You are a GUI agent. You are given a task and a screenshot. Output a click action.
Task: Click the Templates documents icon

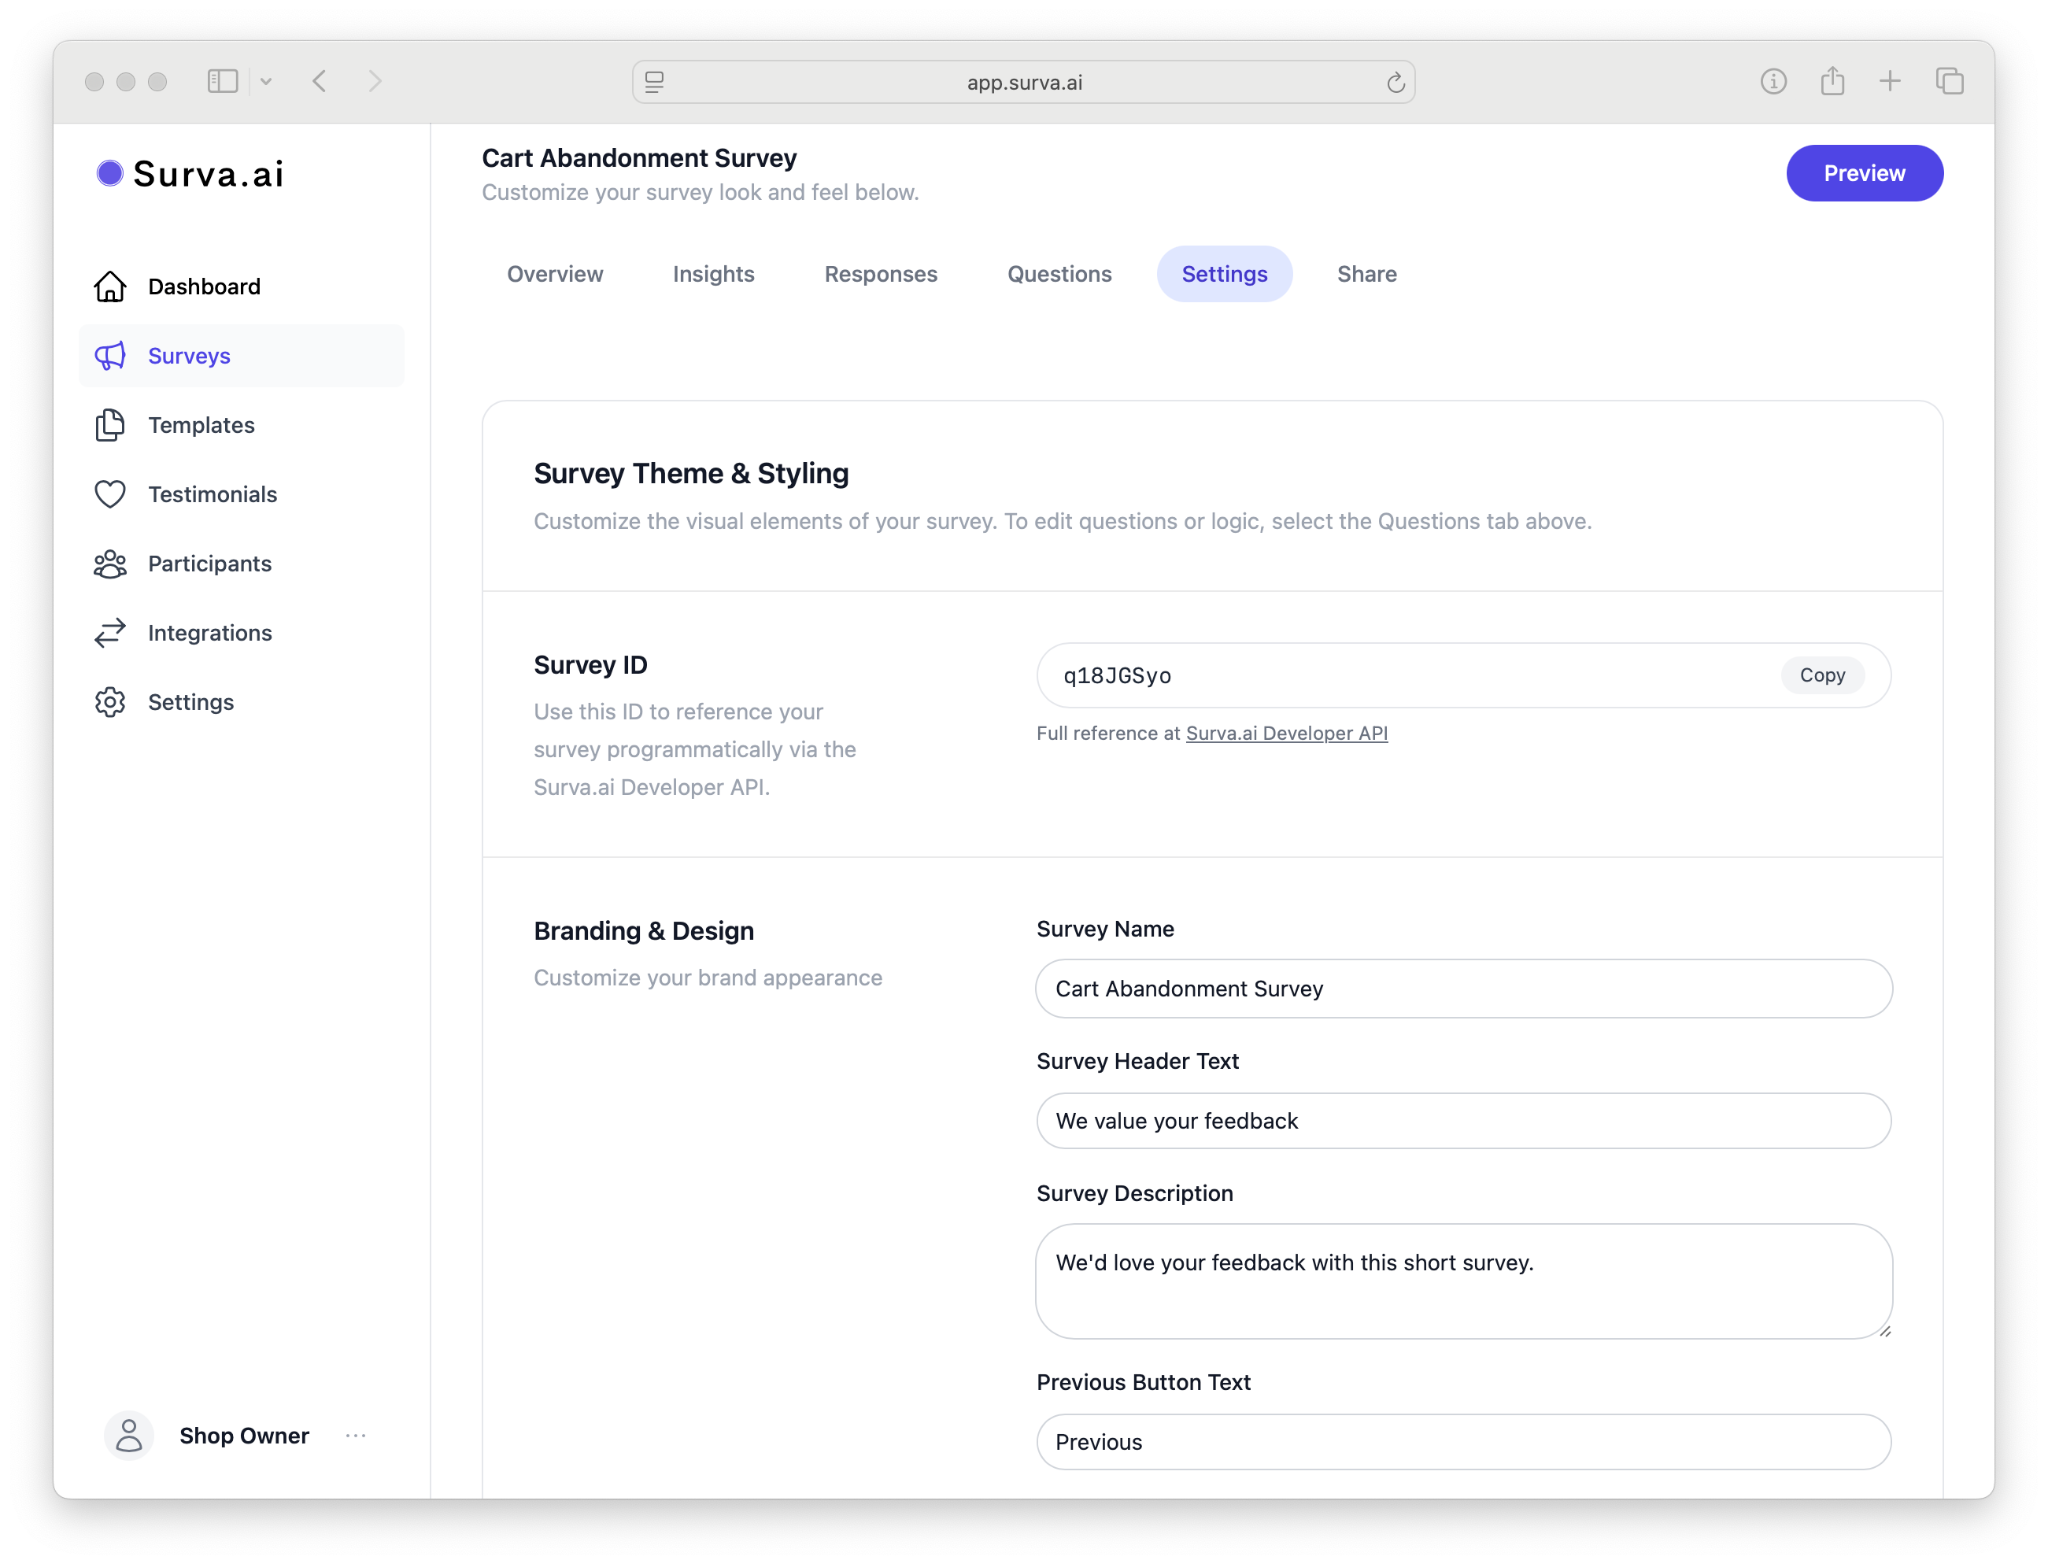click(x=110, y=425)
